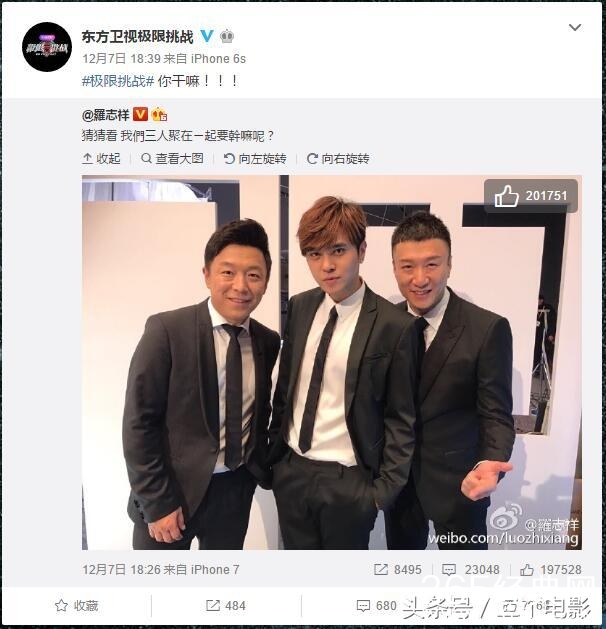Click the crown membership icon
Viewport: 606px width, 629px height.
[x=227, y=37]
